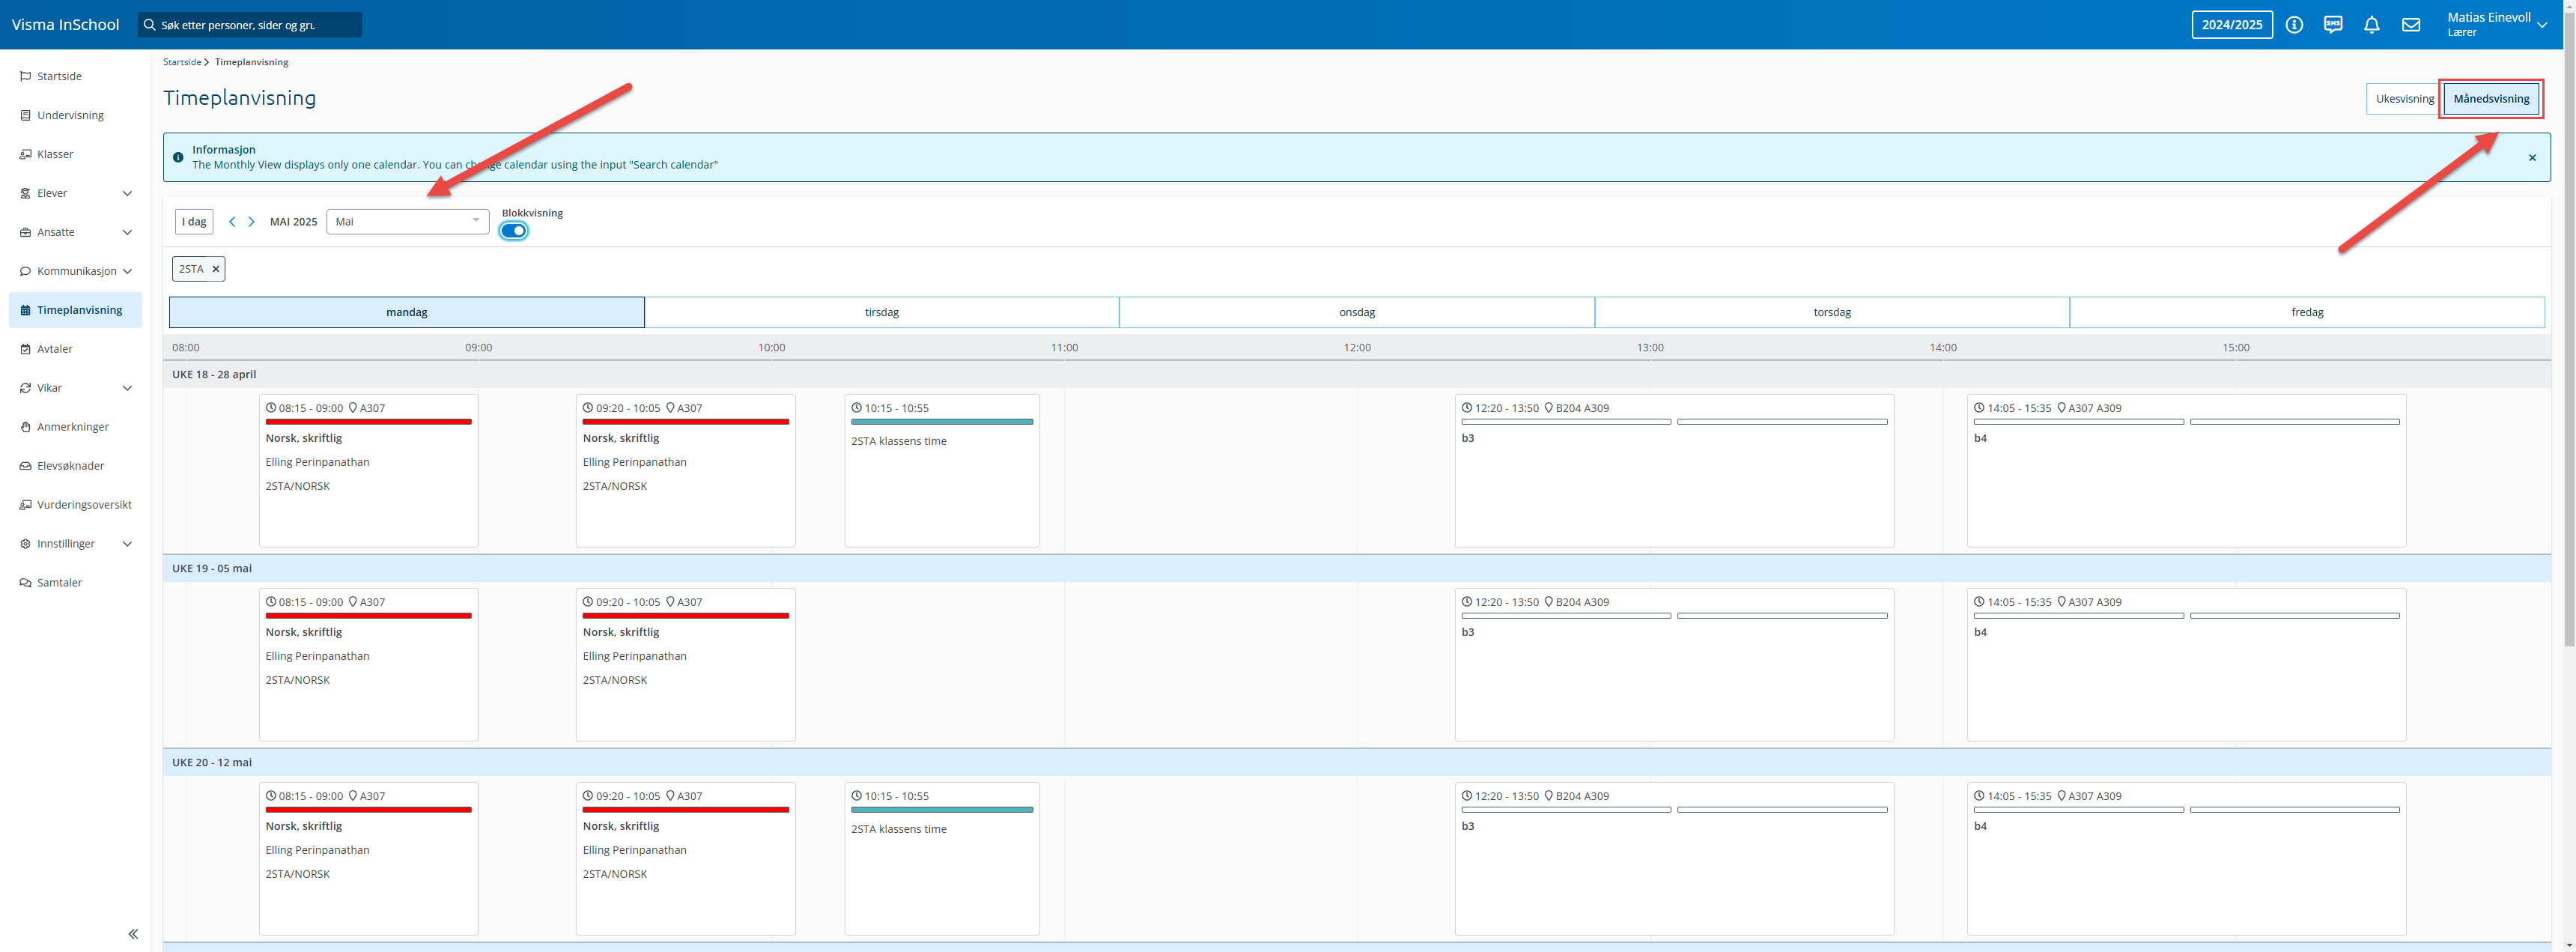Remove the 2STA calendar chip

(216, 269)
